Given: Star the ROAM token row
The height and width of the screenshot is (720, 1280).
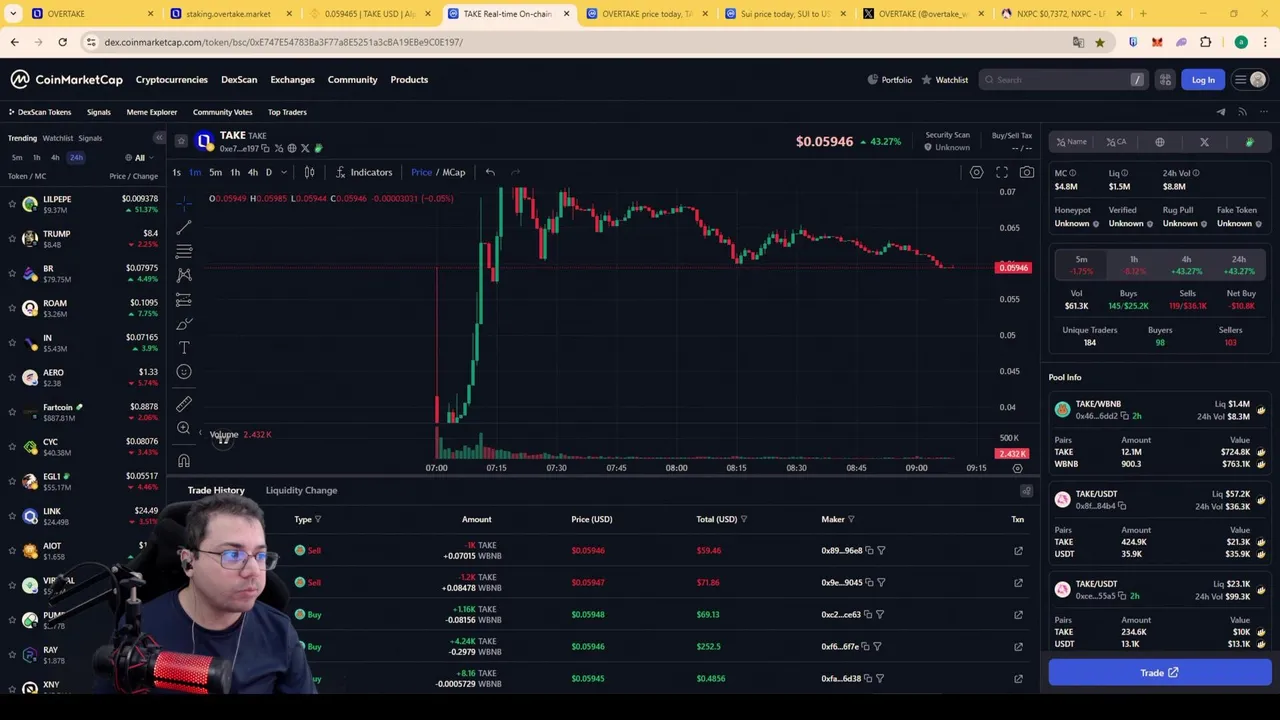Looking at the screenshot, I should pyautogui.click(x=12, y=308).
